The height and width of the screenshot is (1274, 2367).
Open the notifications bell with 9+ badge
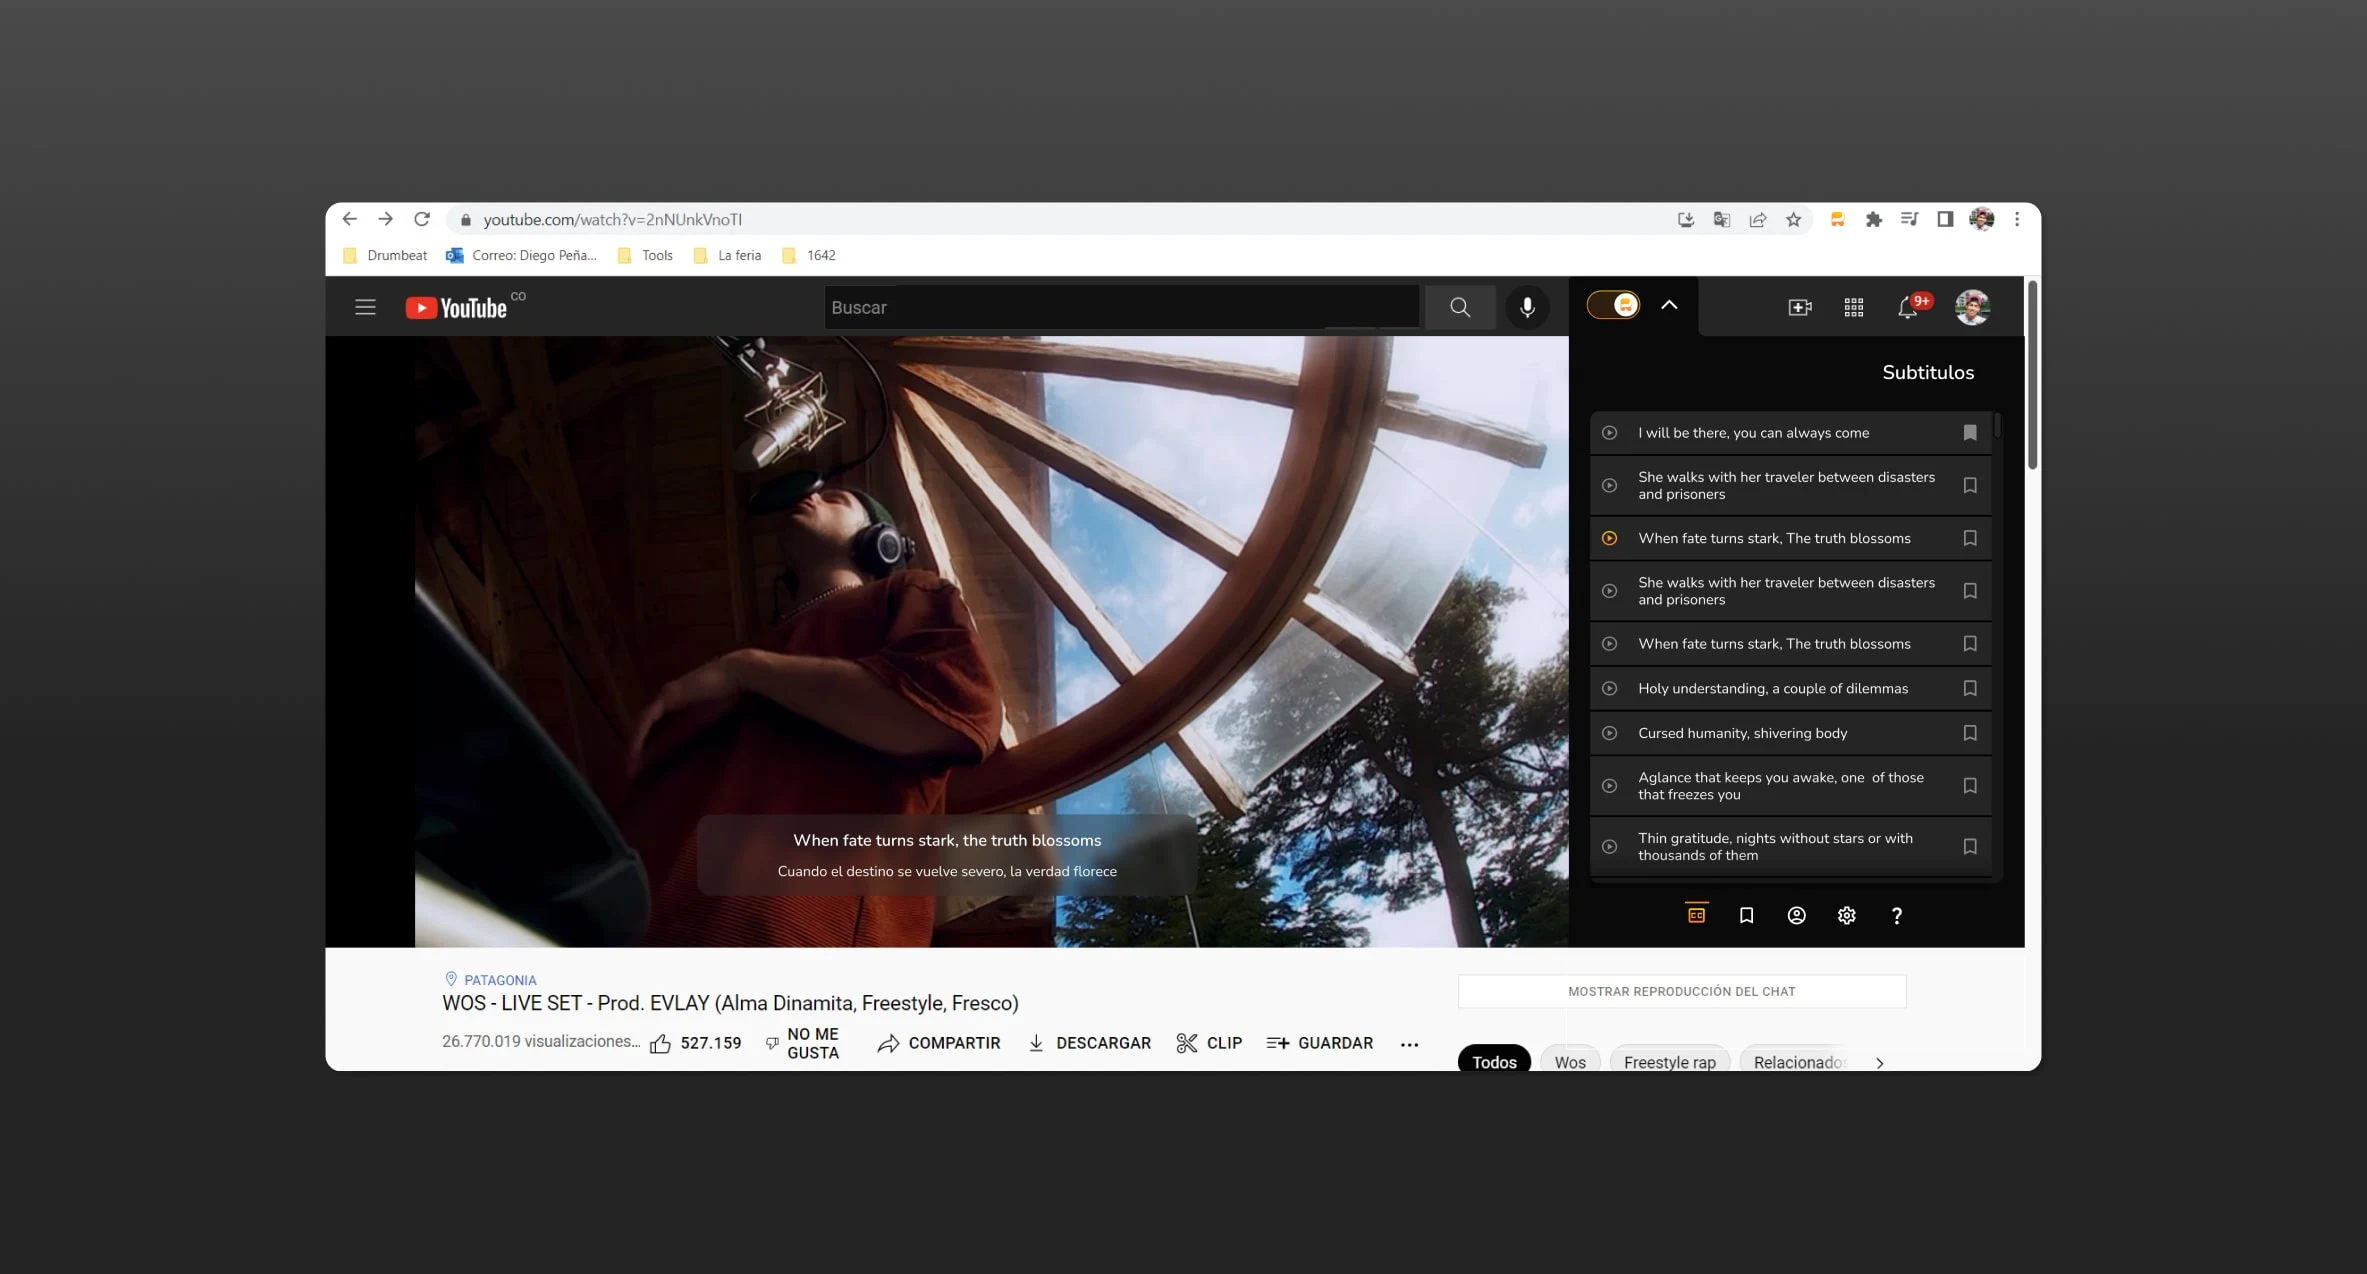[1907, 307]
